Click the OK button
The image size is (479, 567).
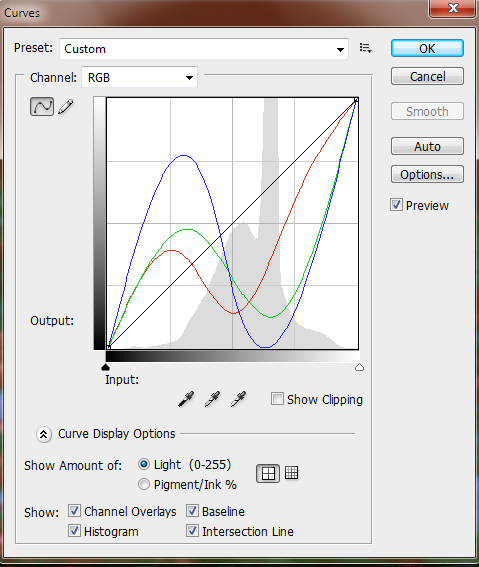(x=427, y=48)
